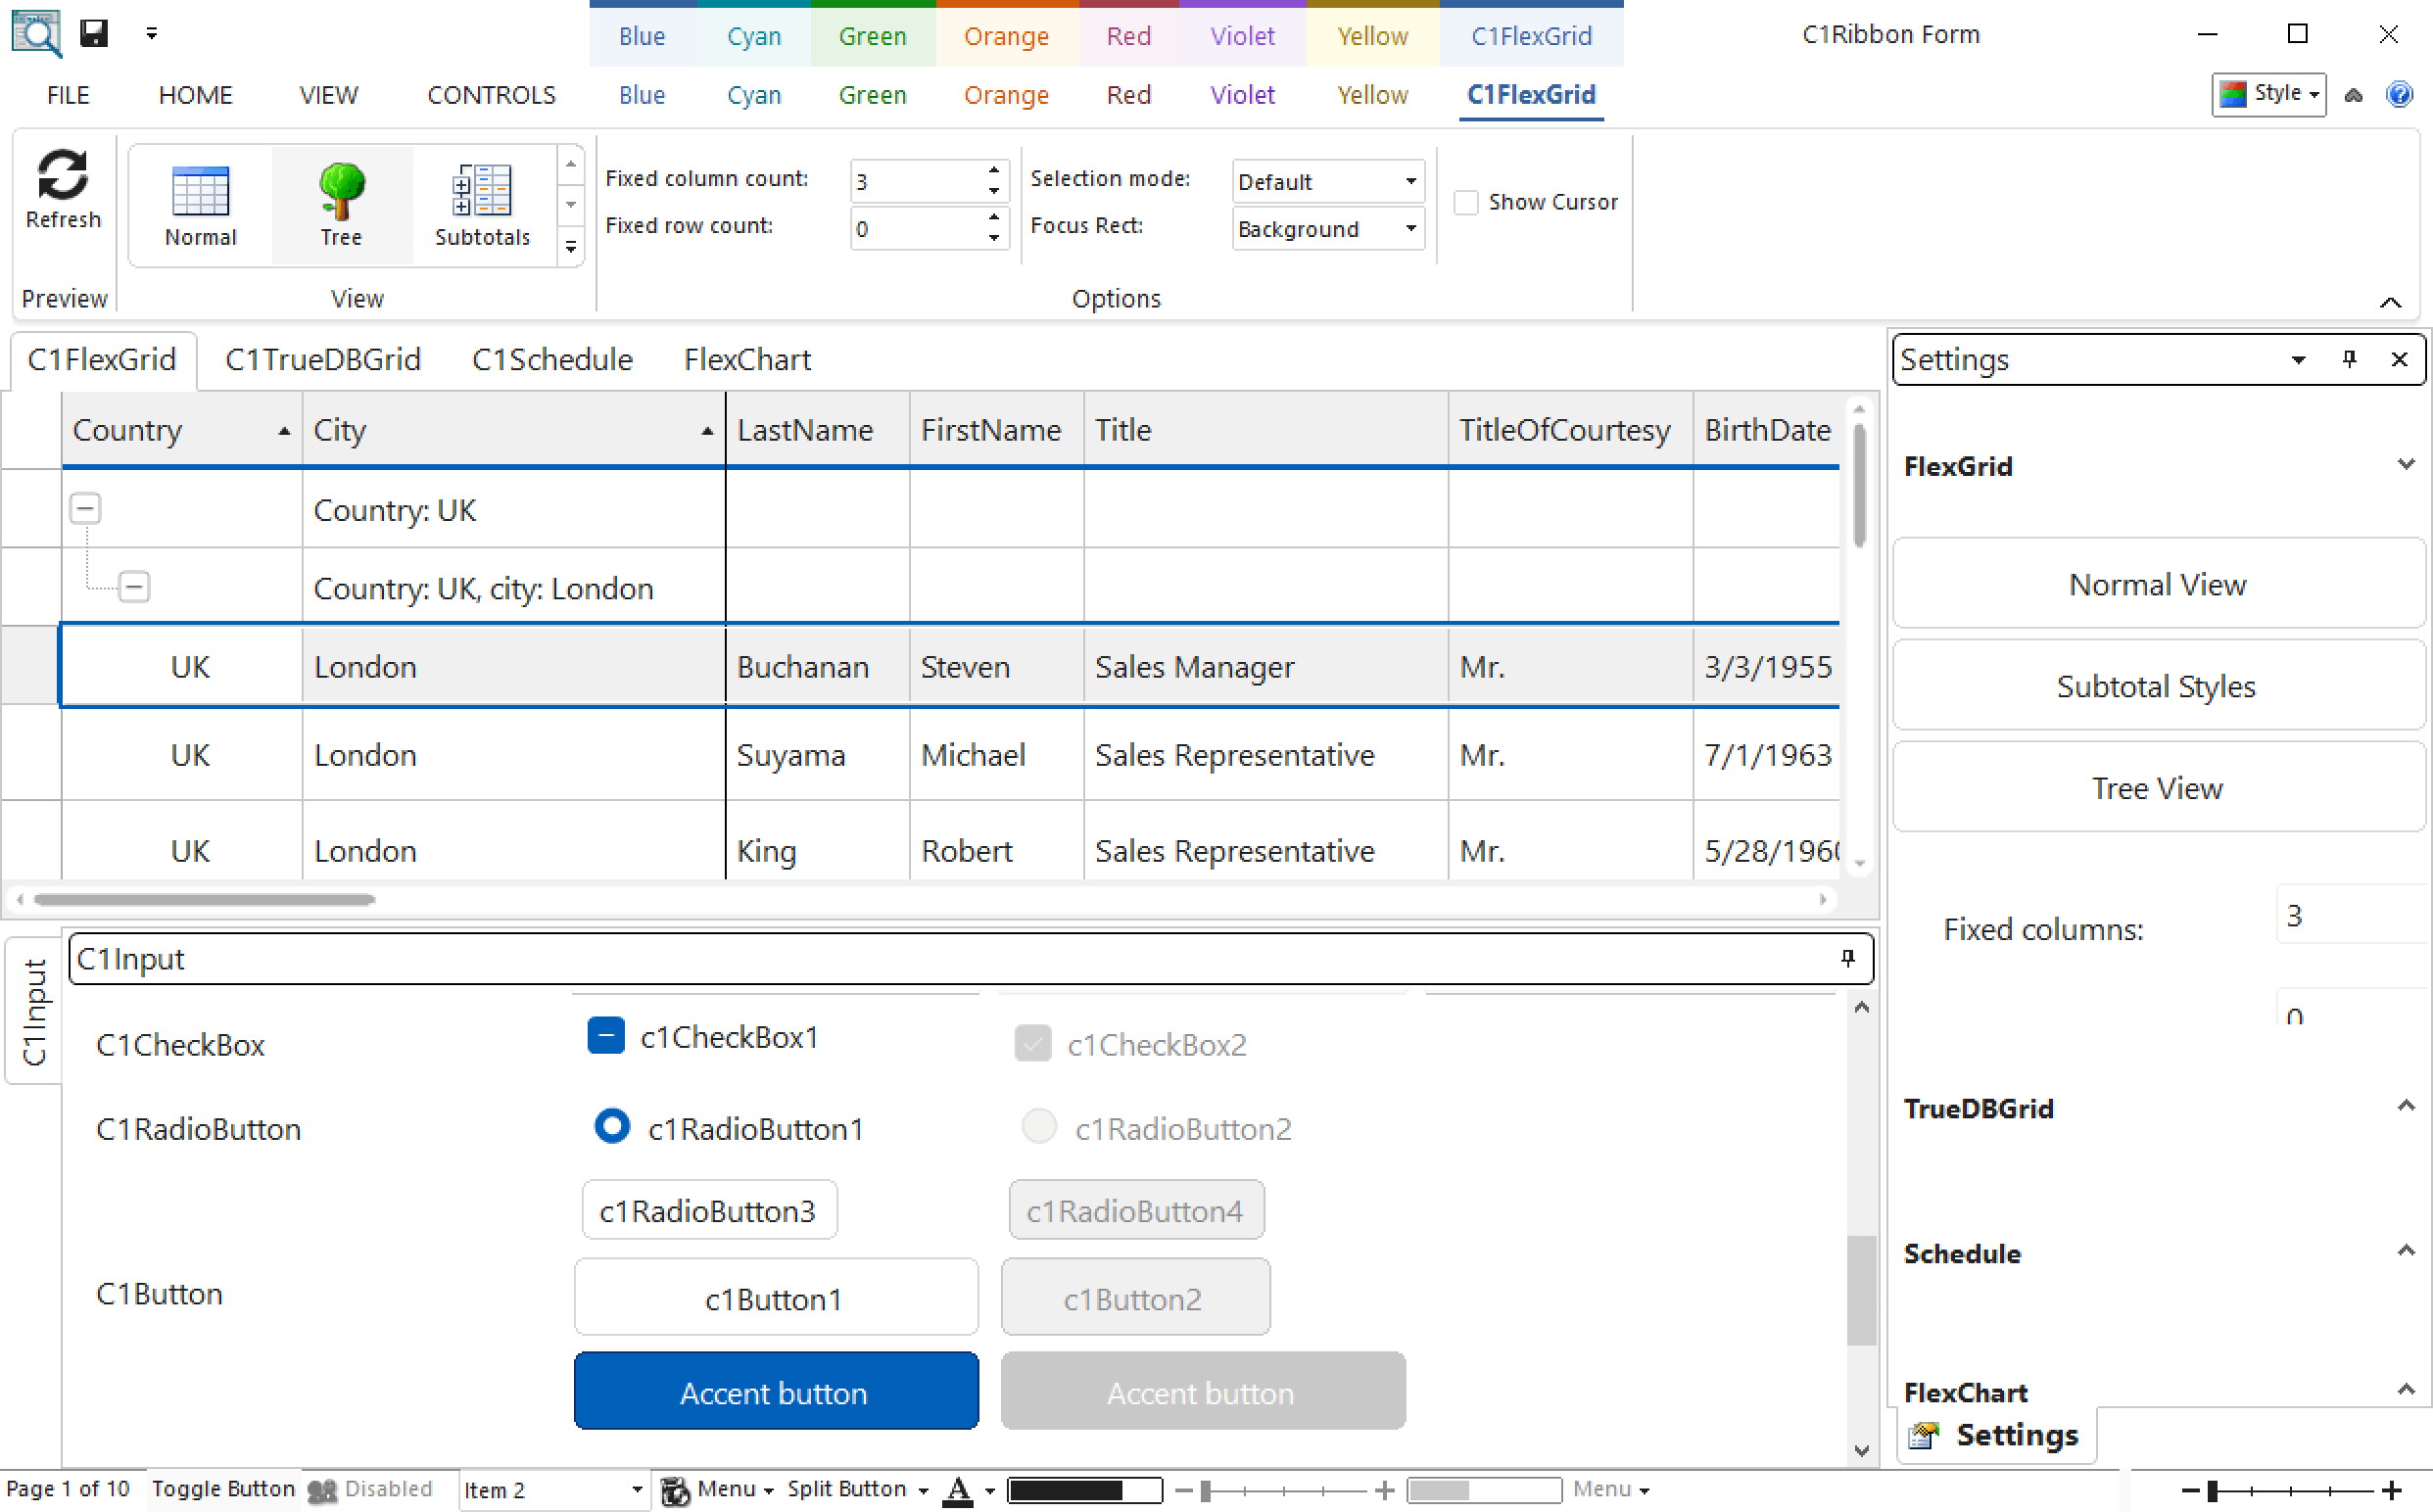This screenshot has height=1512, width=2433.
Task: Increase the Fixed column count spinner
Action: (993, 170)
